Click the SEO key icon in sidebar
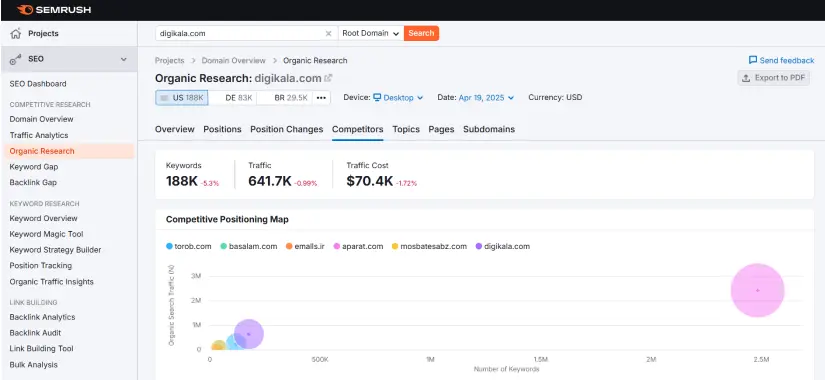 (16, 59)
